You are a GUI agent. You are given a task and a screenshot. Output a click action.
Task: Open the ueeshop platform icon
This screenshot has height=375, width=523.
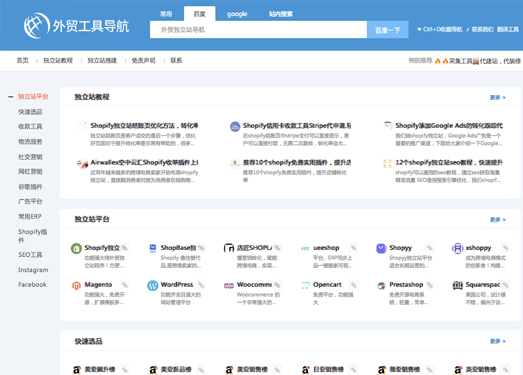(305, 248)
